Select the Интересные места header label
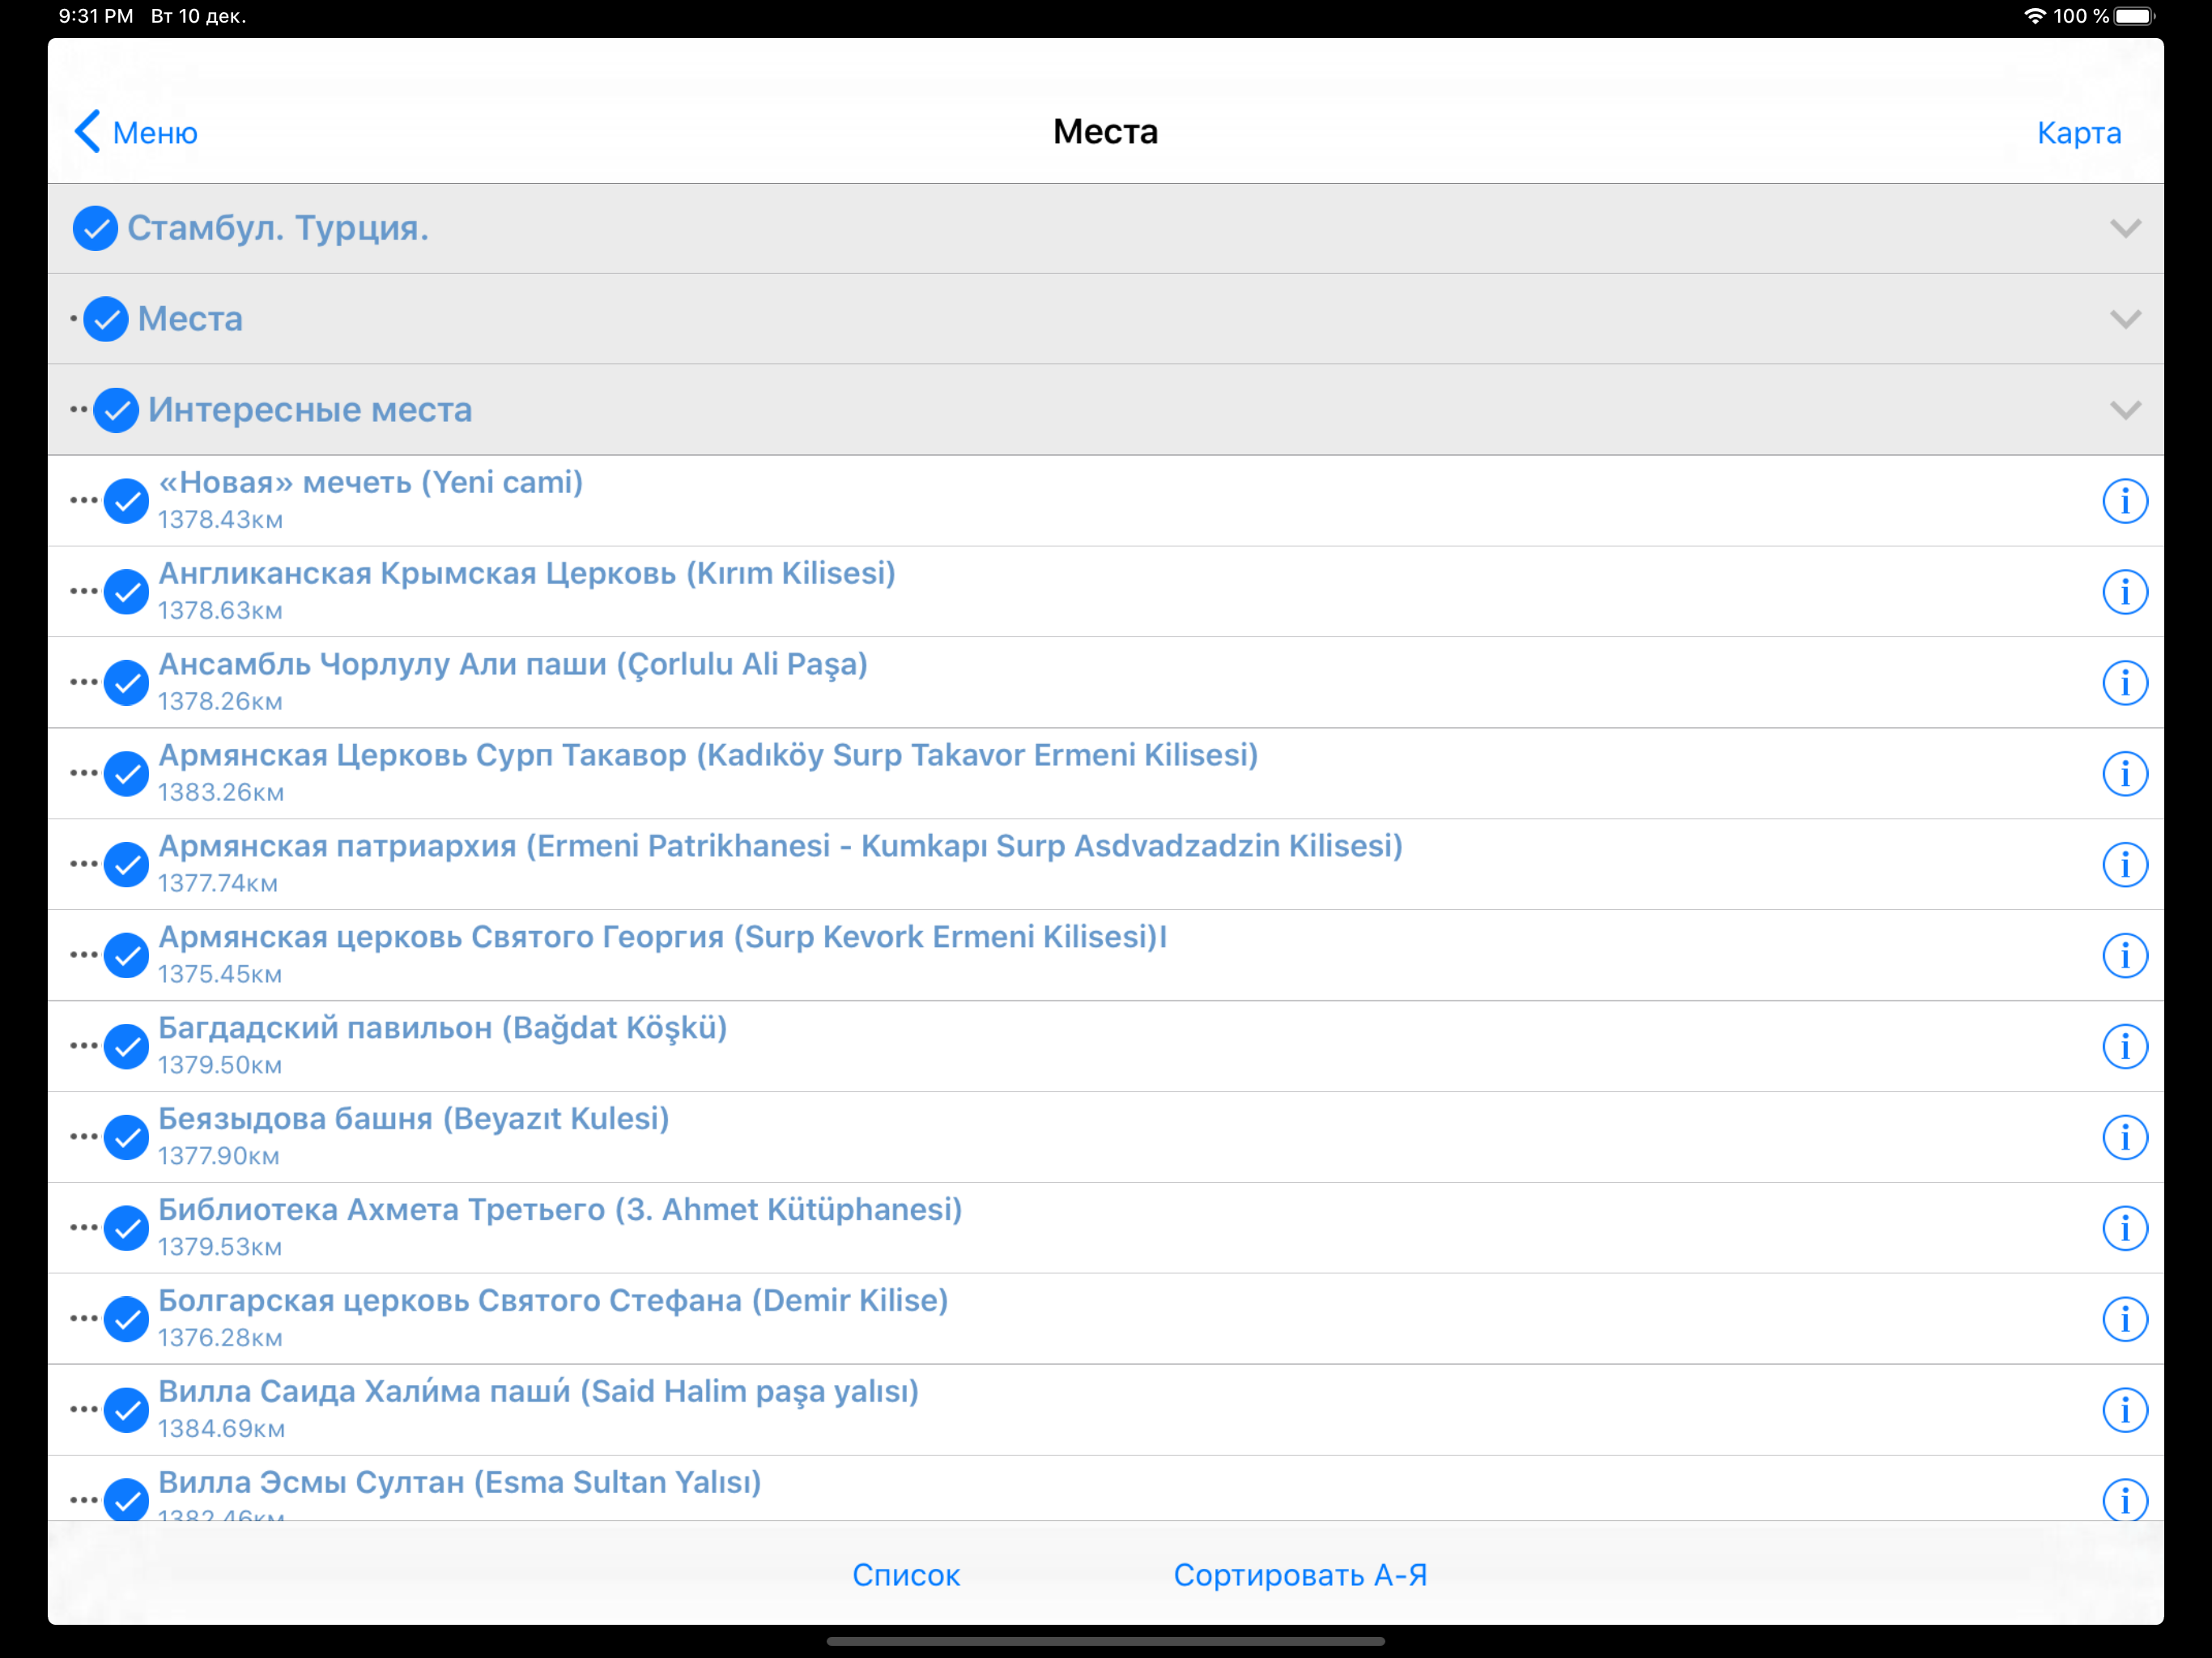The image size is (2212, 1658). click(x=310, y=411)
